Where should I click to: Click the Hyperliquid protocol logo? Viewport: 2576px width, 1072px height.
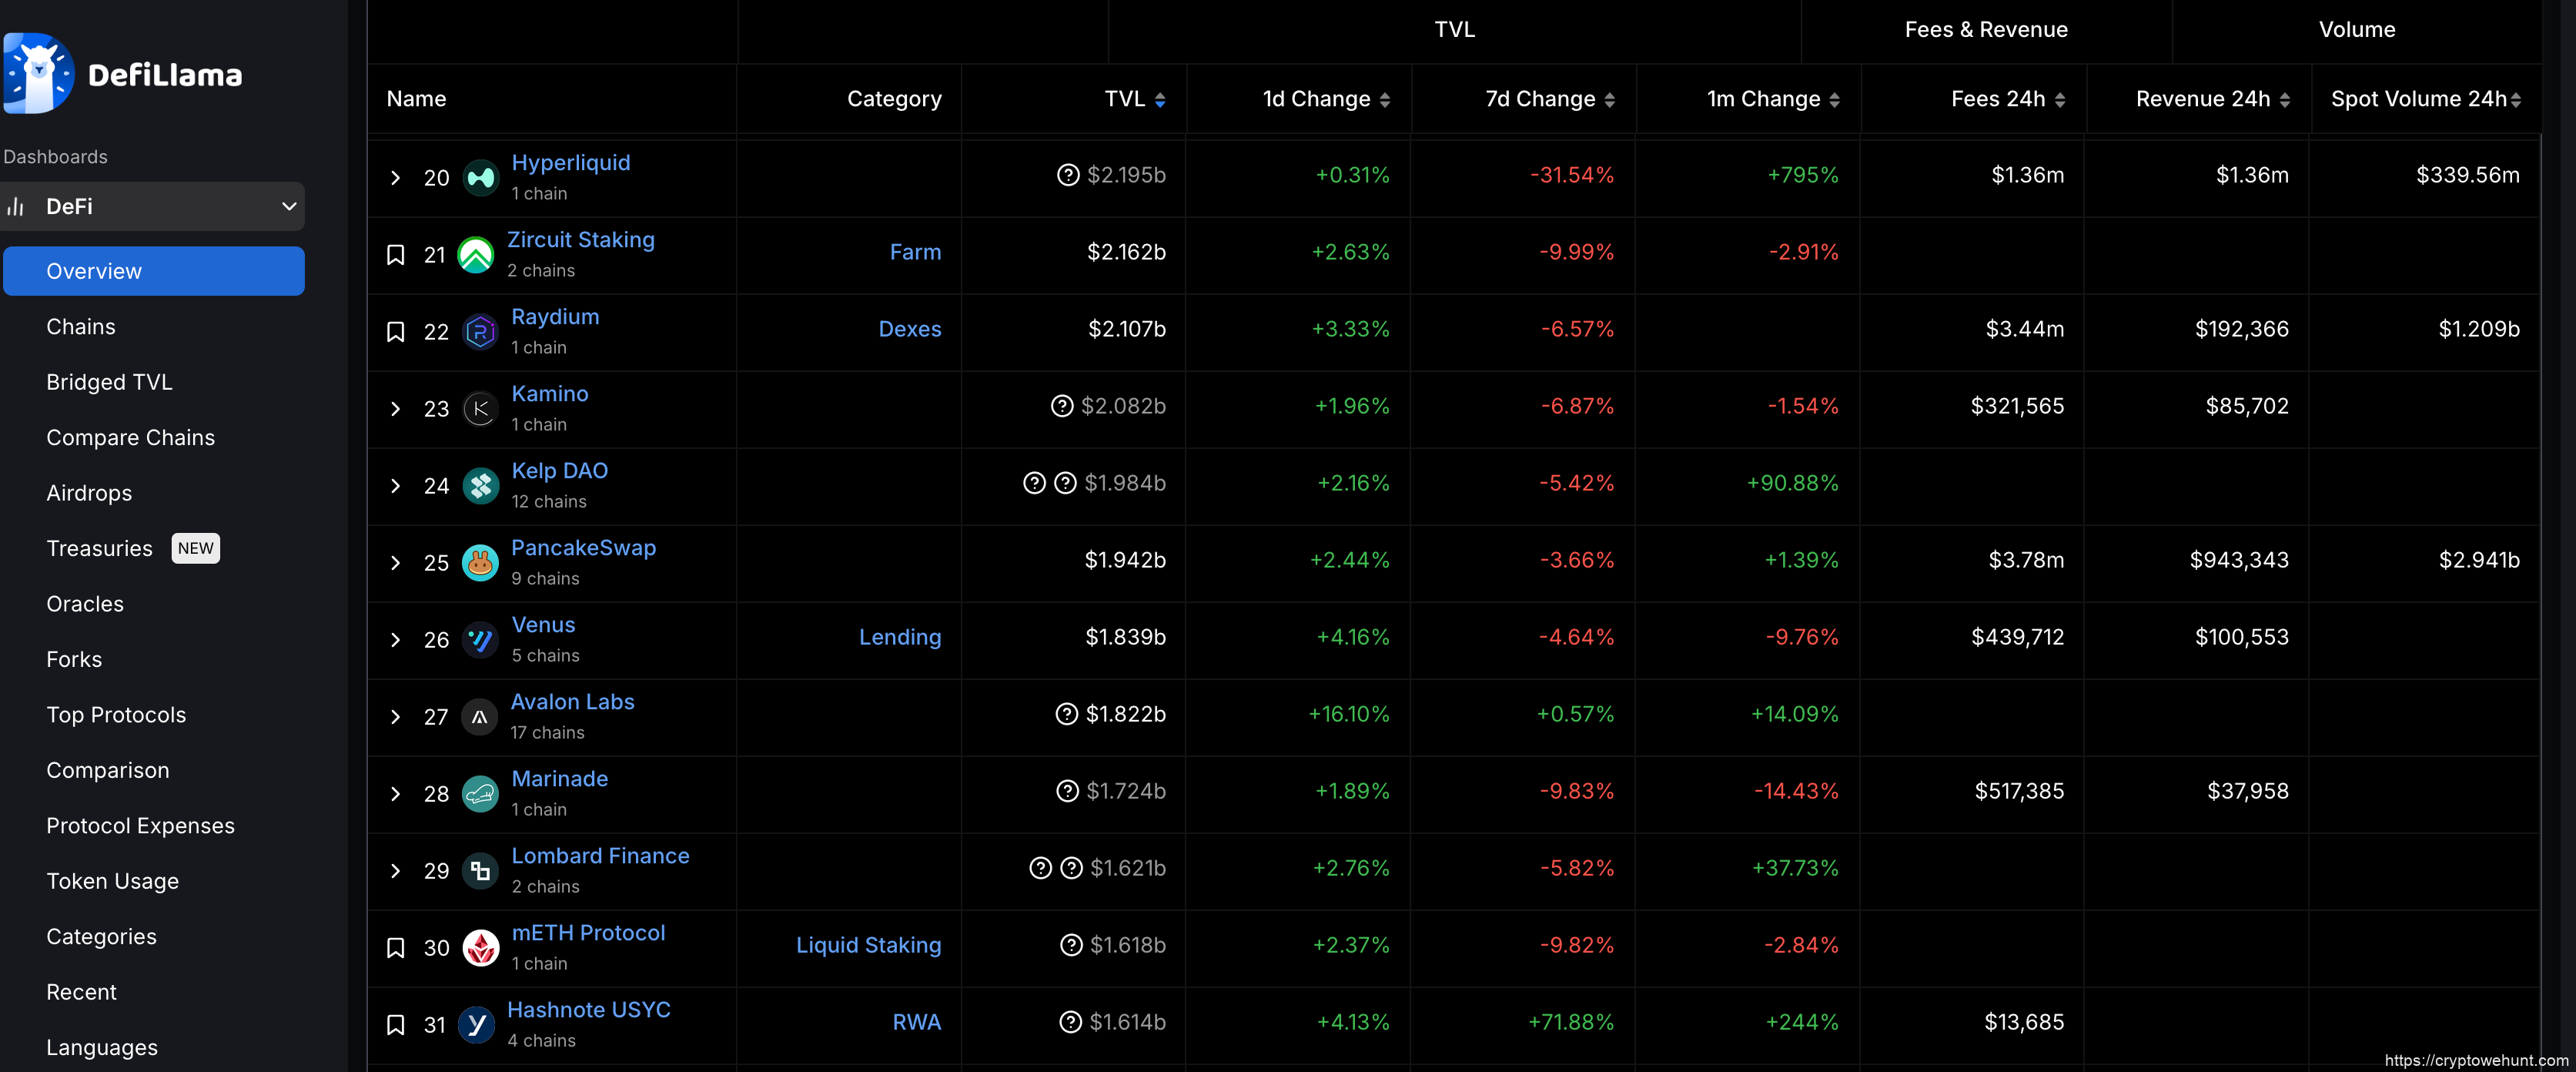[480, 178]
